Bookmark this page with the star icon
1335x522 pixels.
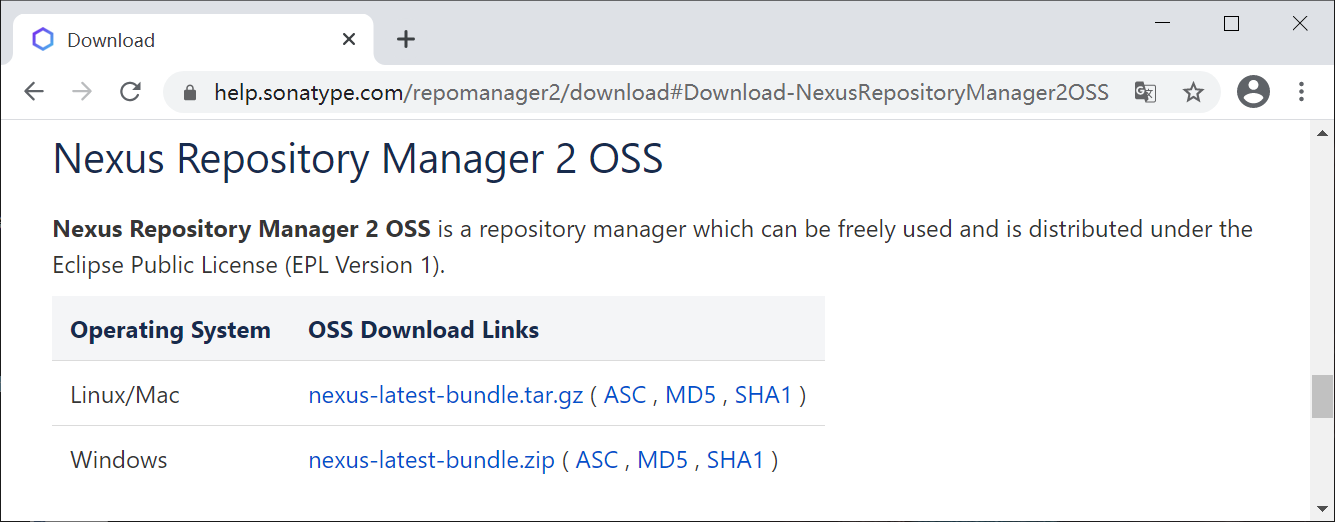point(1193,93)
